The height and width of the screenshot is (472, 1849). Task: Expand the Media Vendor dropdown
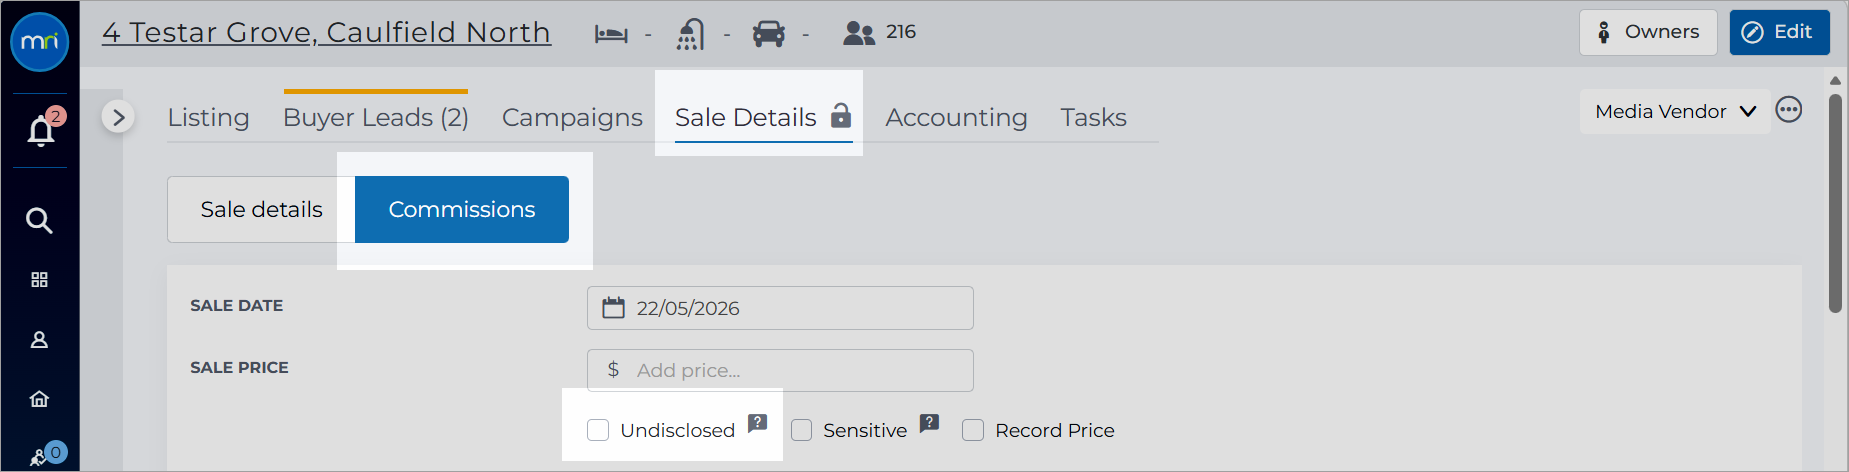point(1675,111)
